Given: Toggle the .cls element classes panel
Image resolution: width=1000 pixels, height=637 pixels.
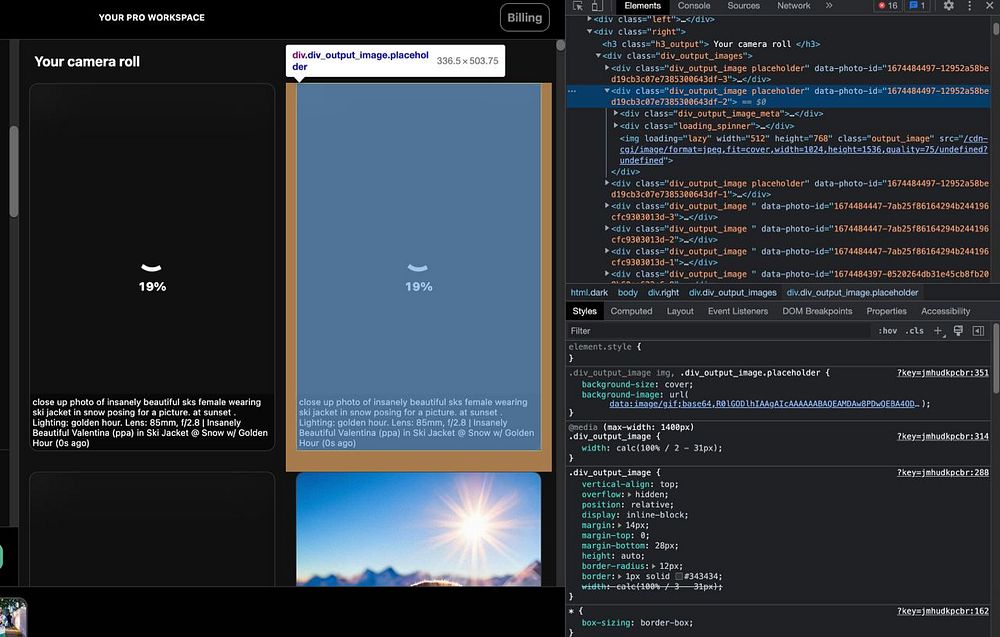Looking at the screenshot, I should point(915,331).
